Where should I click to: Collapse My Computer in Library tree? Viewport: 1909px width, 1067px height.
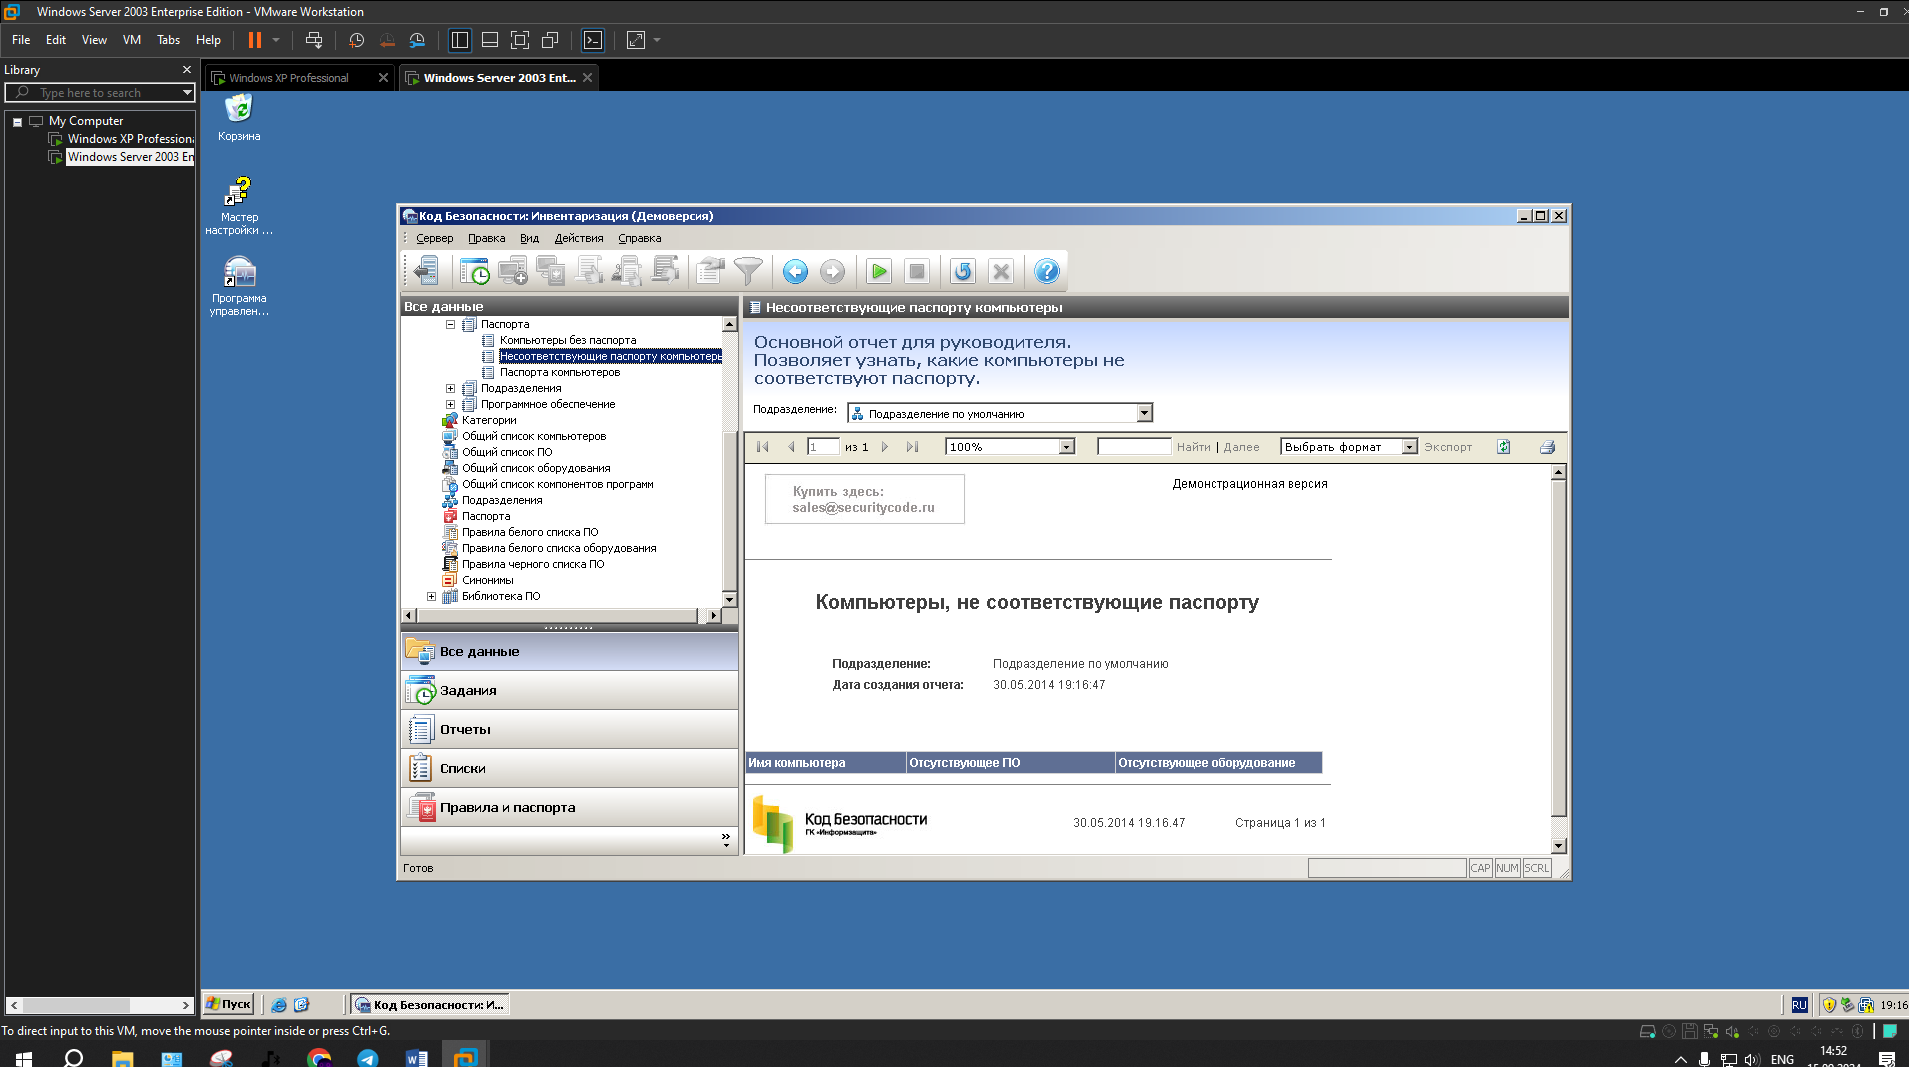tap(17, 122)
